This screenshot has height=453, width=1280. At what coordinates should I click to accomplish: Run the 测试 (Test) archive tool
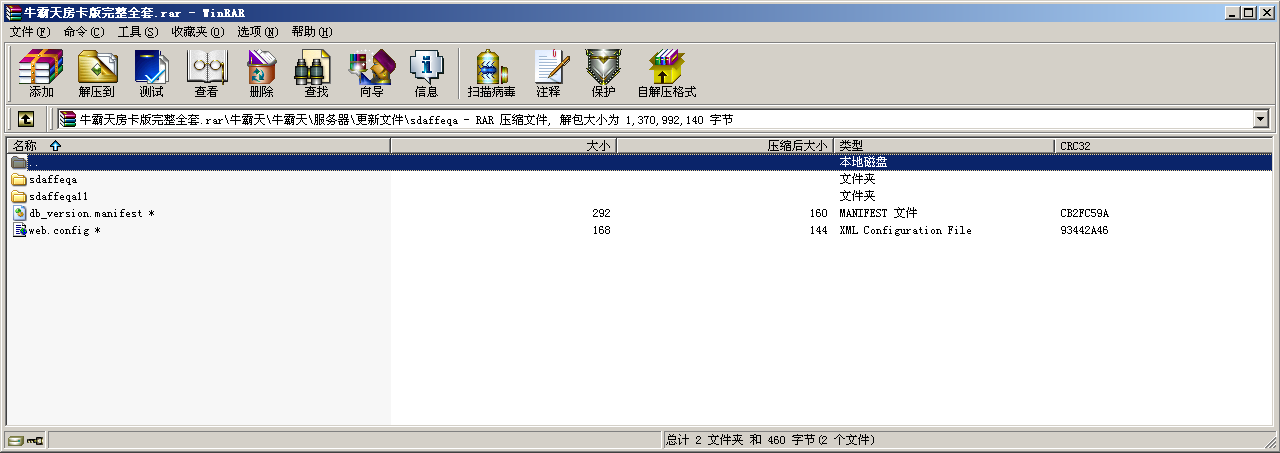click(x=152, y=73)
